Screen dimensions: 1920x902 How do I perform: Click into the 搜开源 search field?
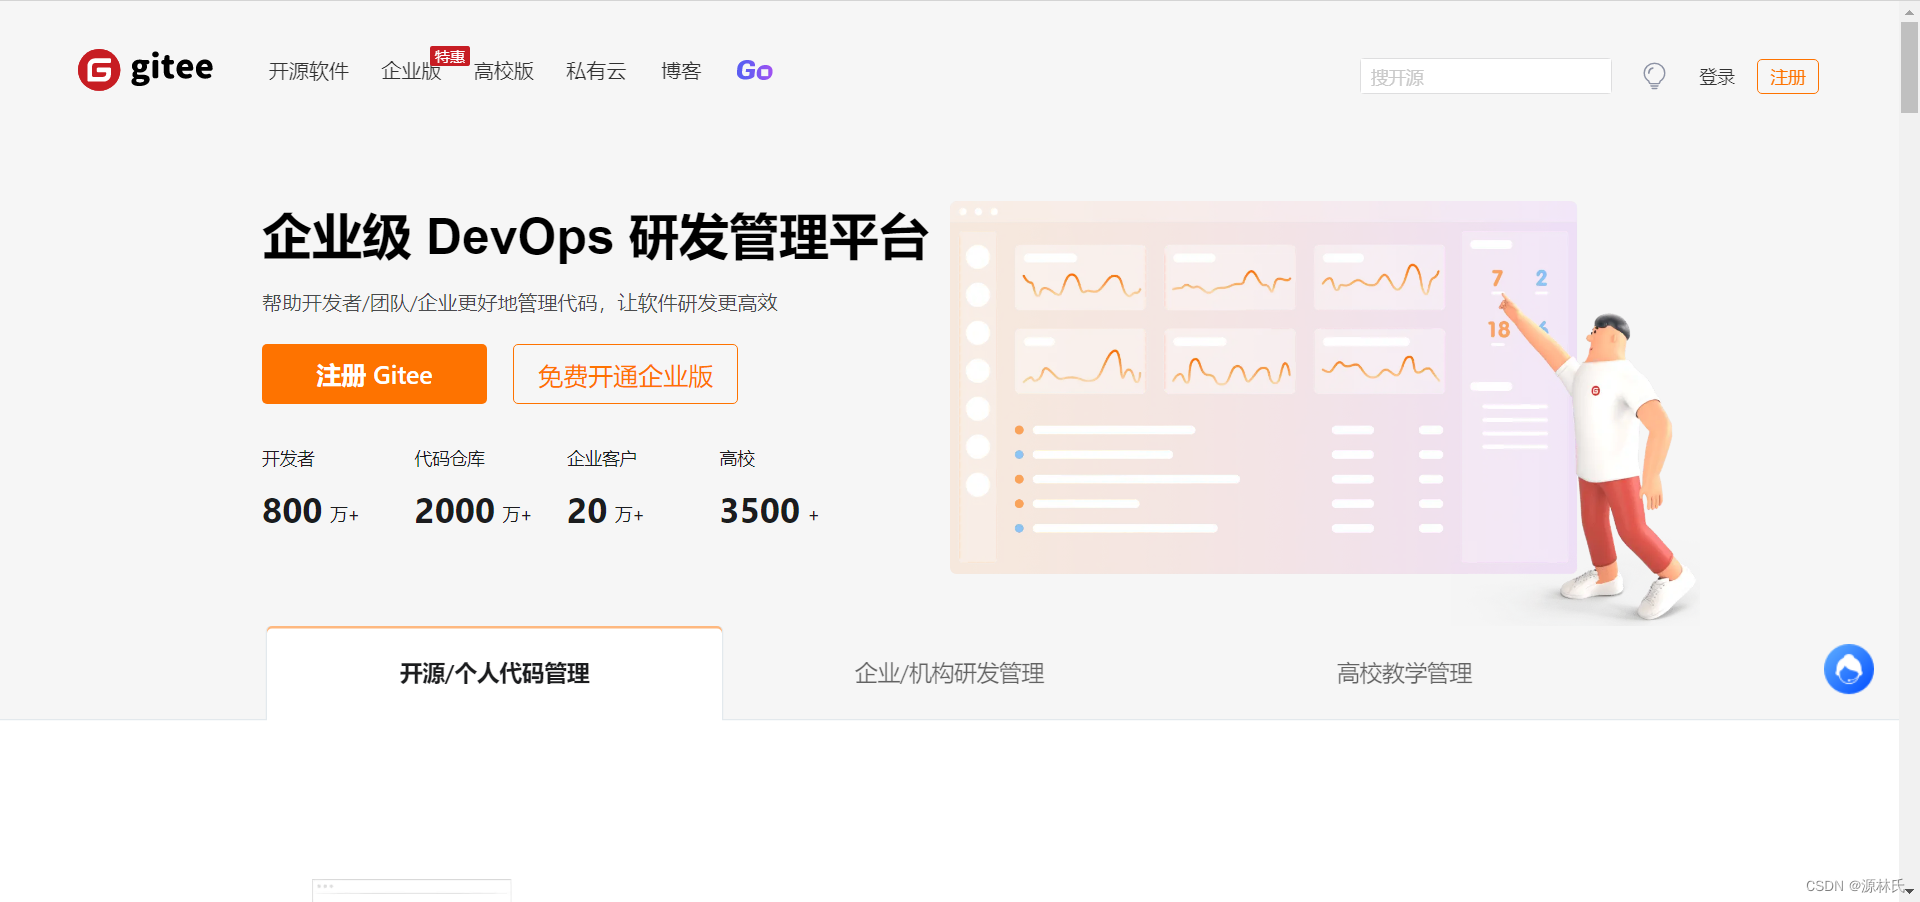(x=1486, y=76)
